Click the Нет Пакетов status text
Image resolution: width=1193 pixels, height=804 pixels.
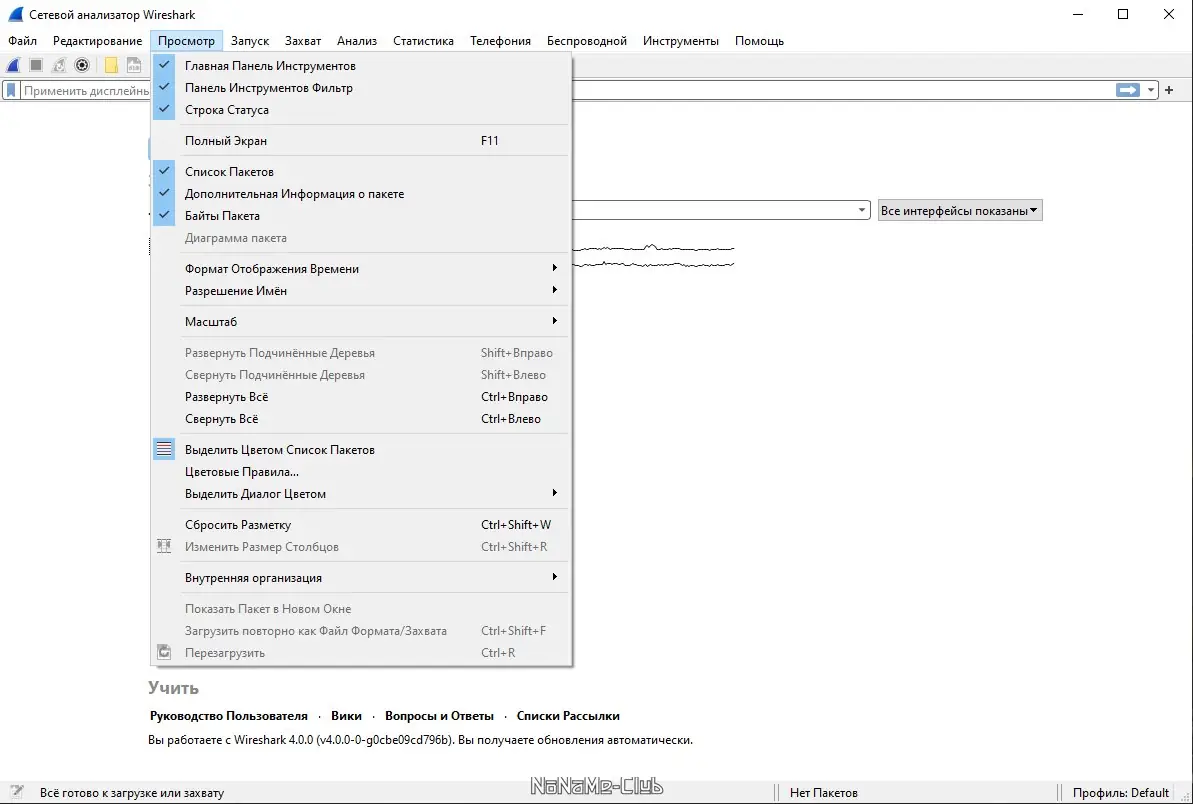(x=823, y=793)
